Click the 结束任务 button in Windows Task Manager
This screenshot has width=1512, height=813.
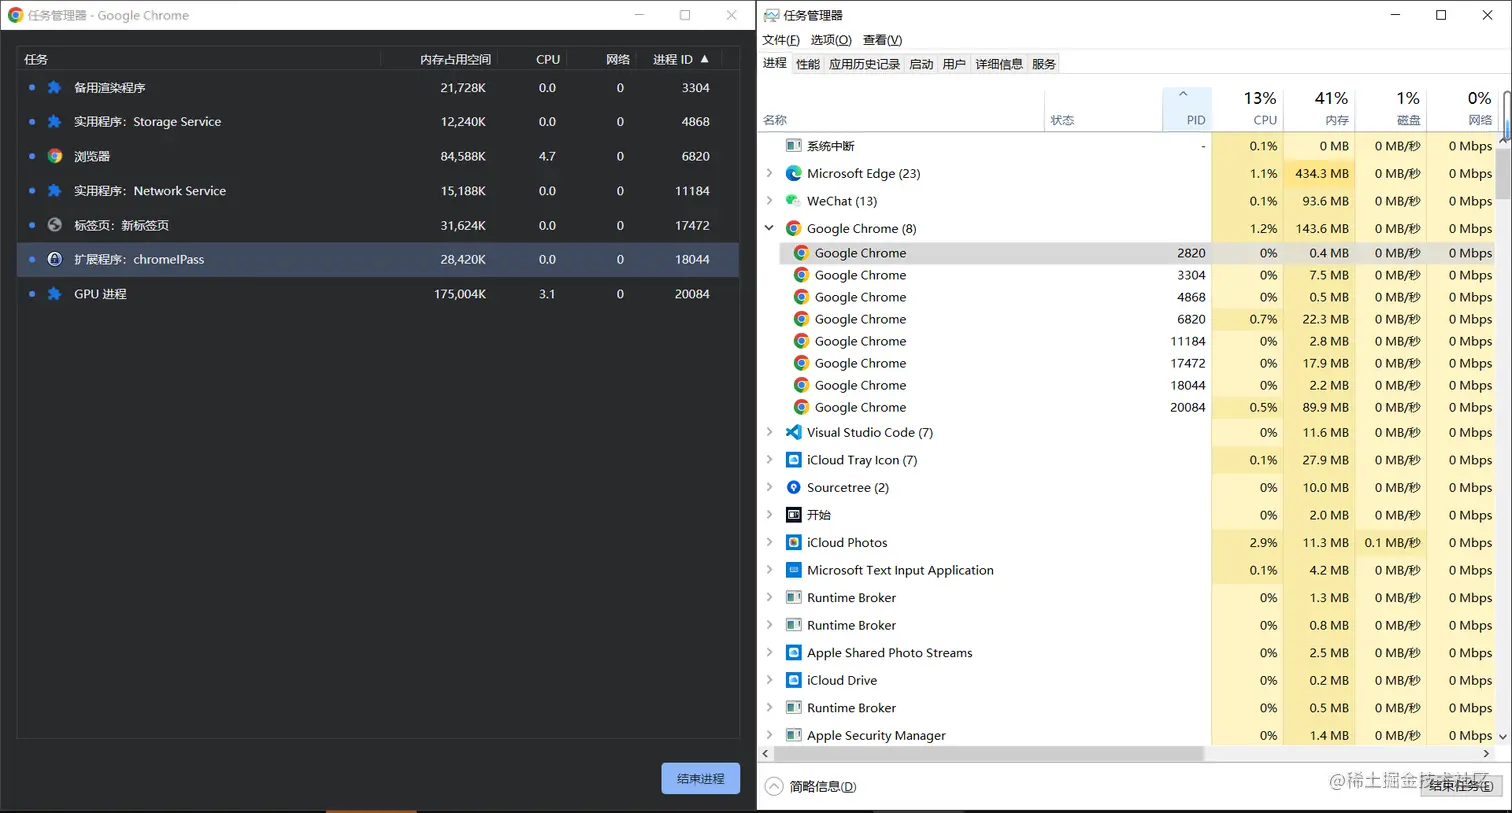[x=1460, y=786]
